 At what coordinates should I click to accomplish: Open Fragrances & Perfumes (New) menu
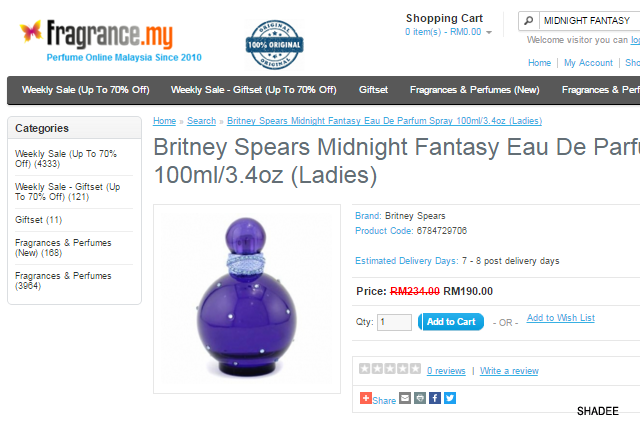coord(475,90)
